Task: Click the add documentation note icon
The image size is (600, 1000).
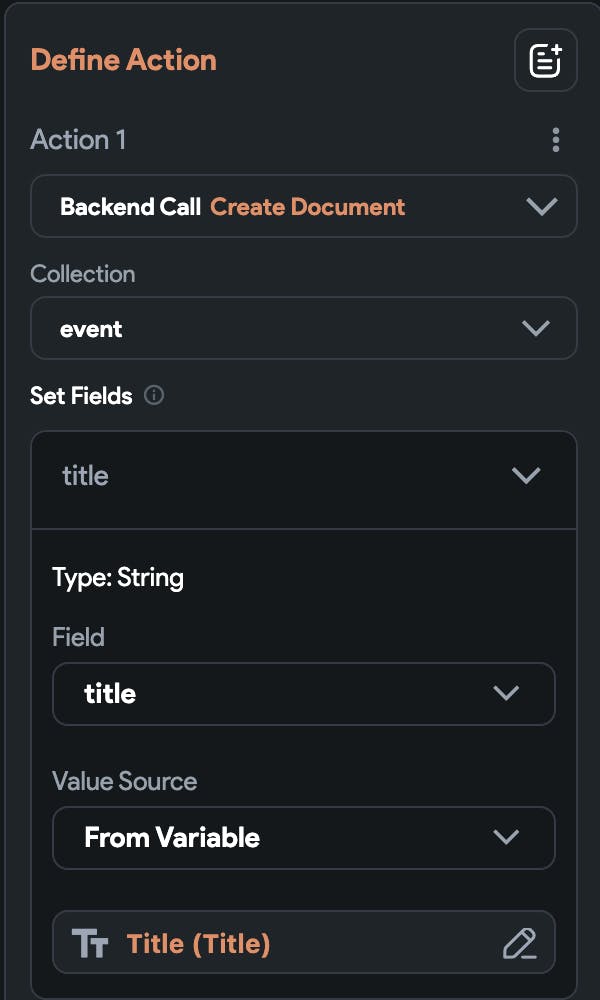Action: click(545, 61)
